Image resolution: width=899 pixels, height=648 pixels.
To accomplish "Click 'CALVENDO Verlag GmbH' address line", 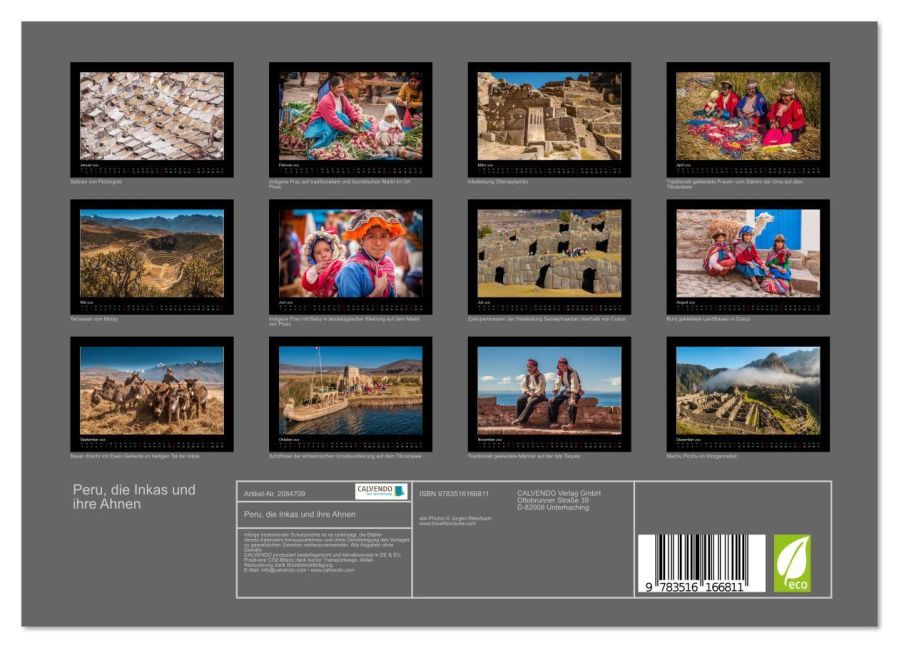I will click(x=559, y=493).
